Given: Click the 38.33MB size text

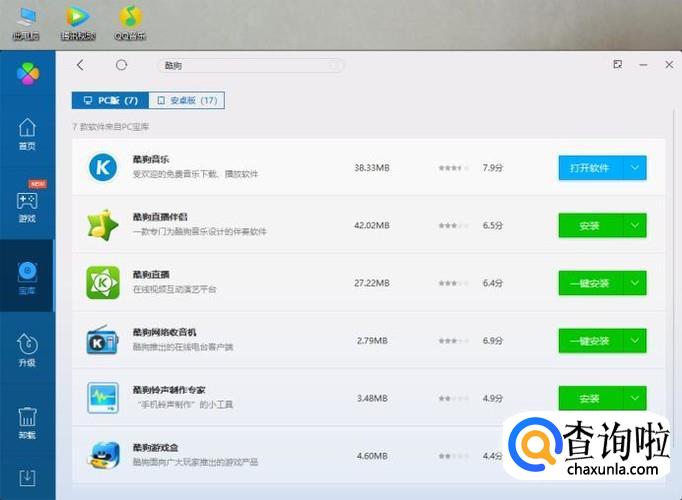Looking at the screenshot, I should [372, 168].
